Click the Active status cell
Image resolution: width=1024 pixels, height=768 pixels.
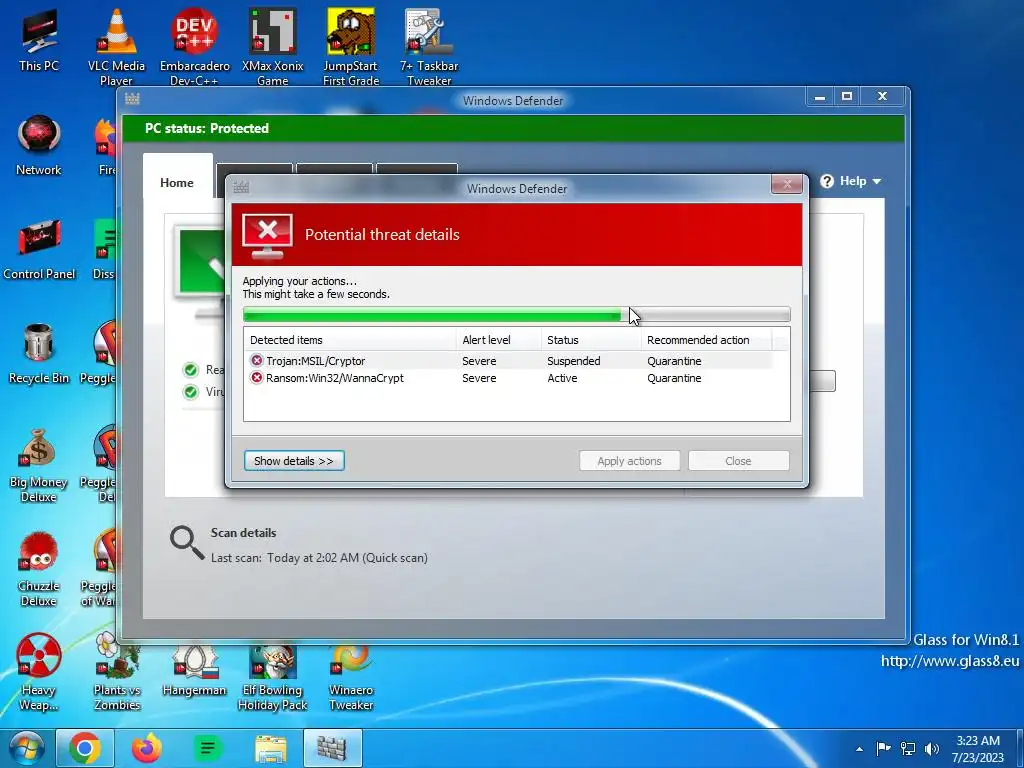click(x=562, y=378)
